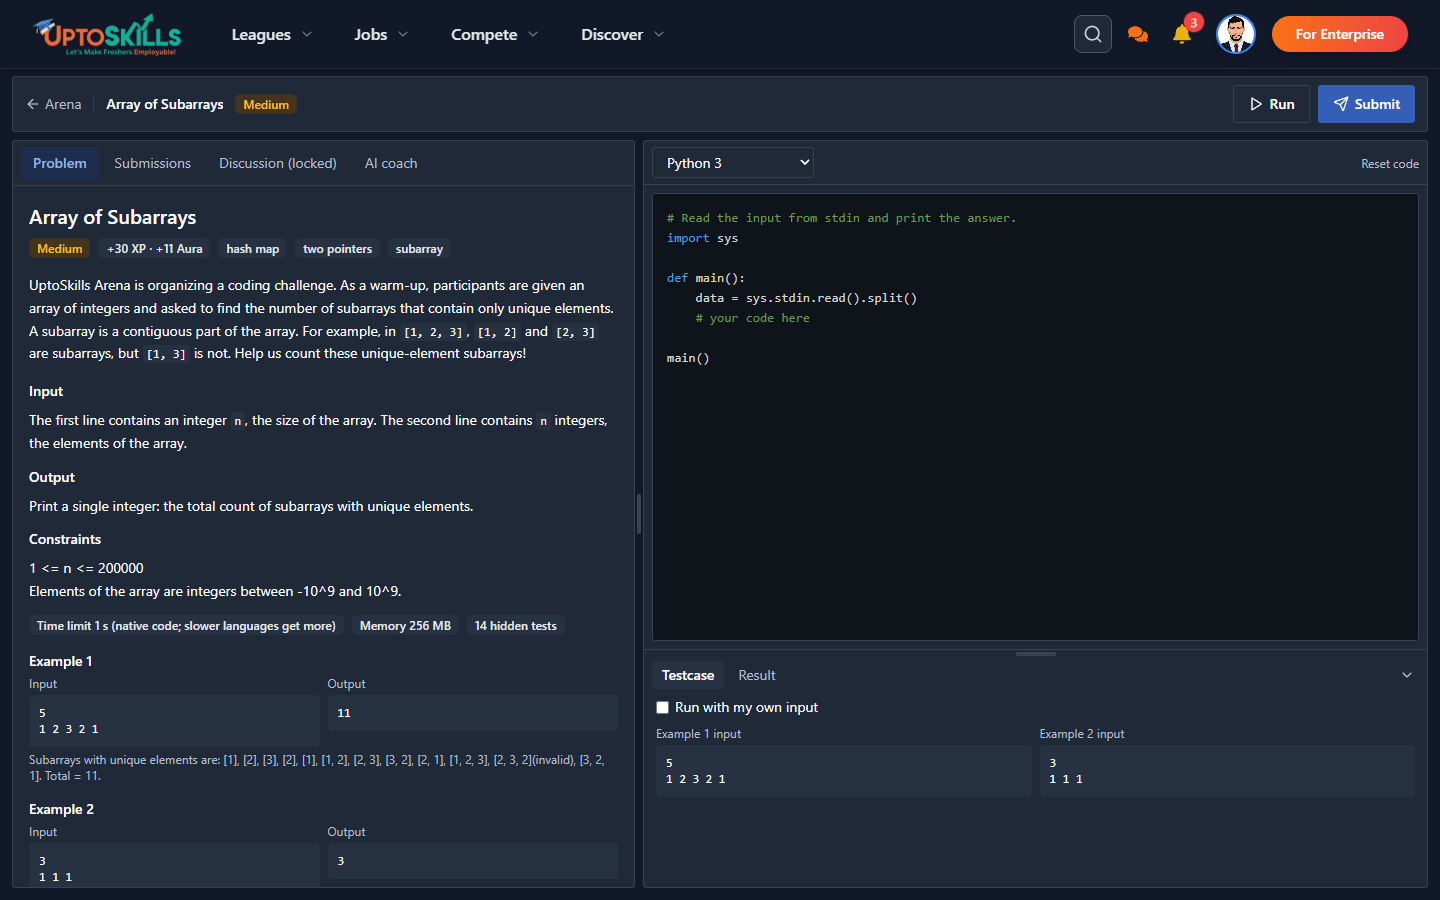Click the Memory 256 MB label
This screenshot has height=900, width=1440.
coord(405,626)
